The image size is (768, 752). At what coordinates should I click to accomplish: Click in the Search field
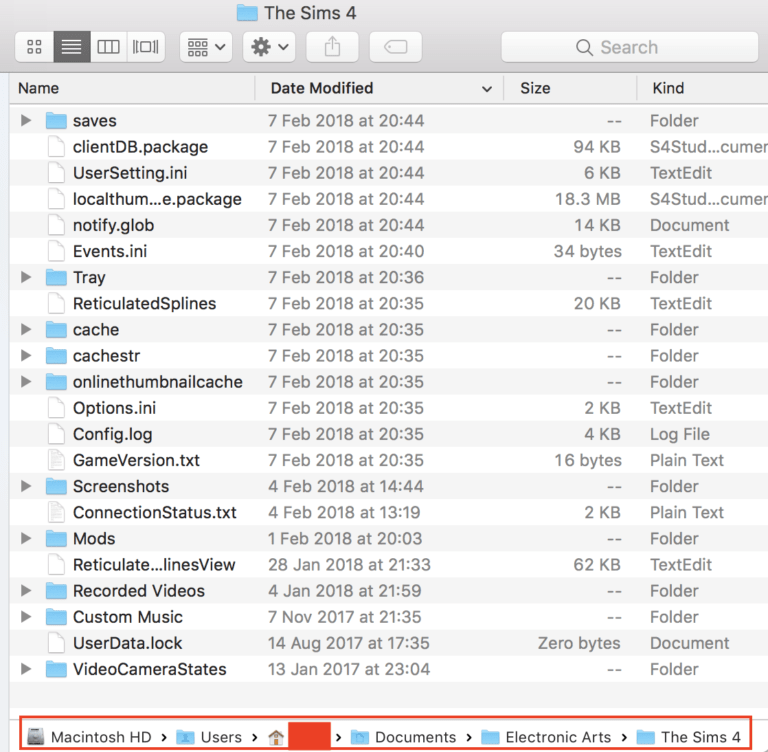click(x=628, y=47)
